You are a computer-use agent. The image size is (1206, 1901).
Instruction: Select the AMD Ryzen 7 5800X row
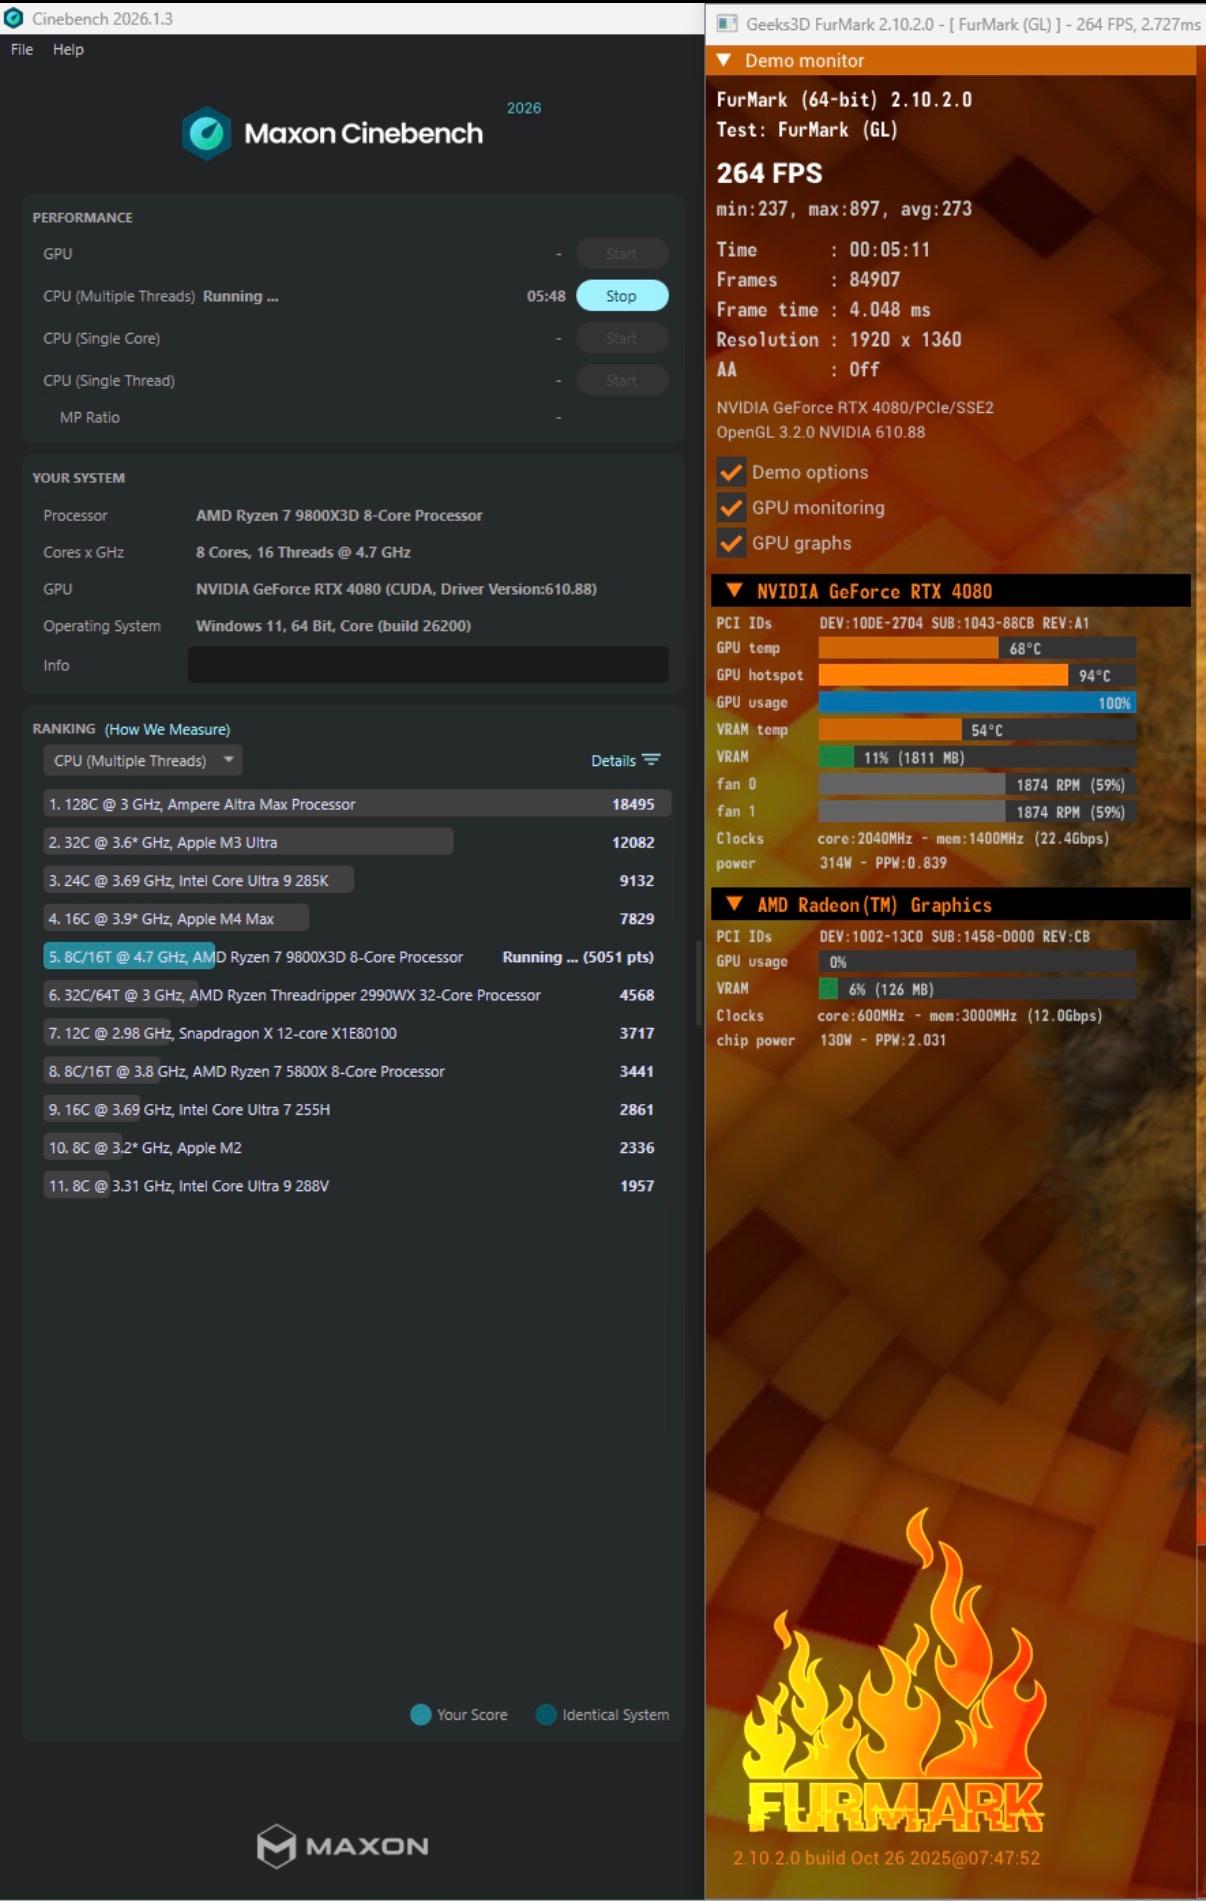click(x=356, y=1071)
